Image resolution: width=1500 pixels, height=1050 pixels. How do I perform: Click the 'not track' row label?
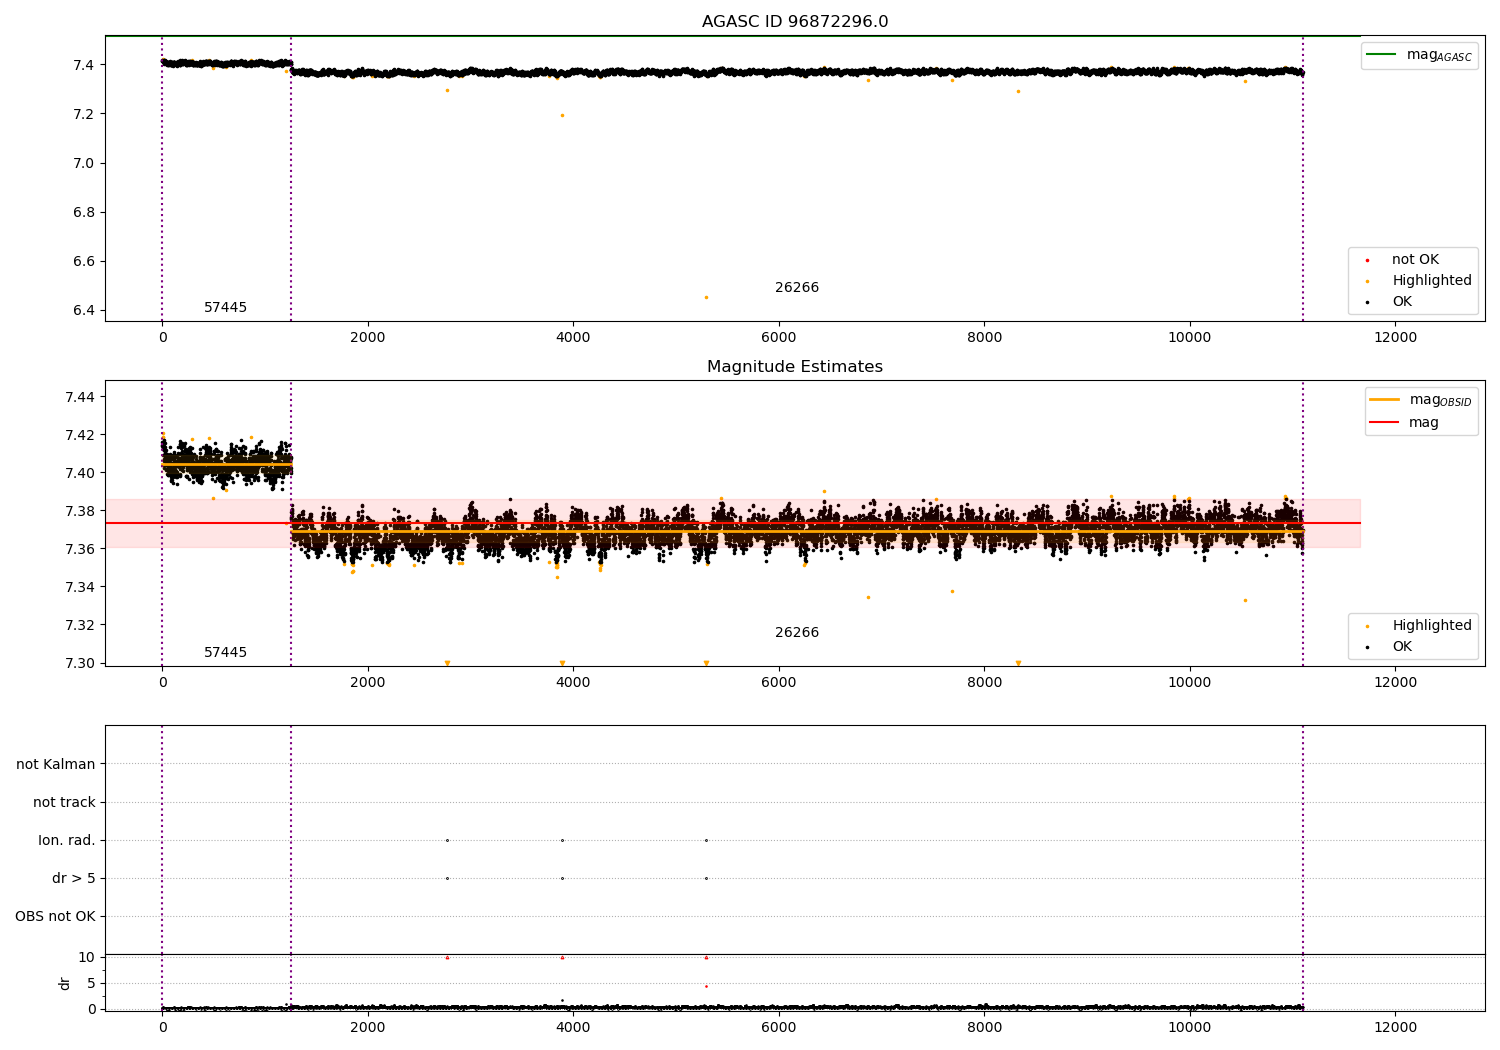point(64,802)
